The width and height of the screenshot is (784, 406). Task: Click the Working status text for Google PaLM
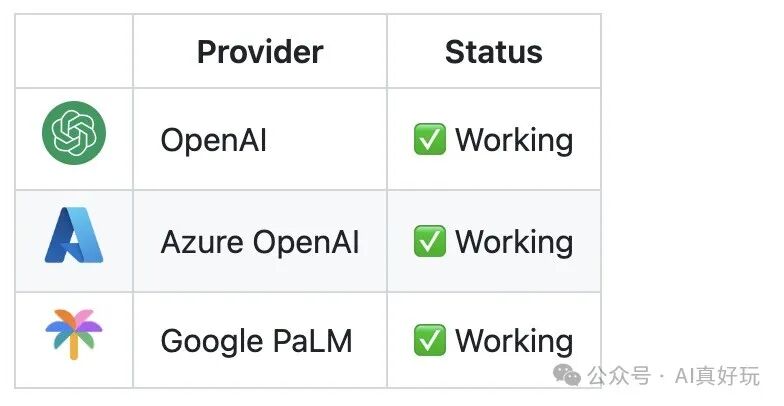[514, 341]
